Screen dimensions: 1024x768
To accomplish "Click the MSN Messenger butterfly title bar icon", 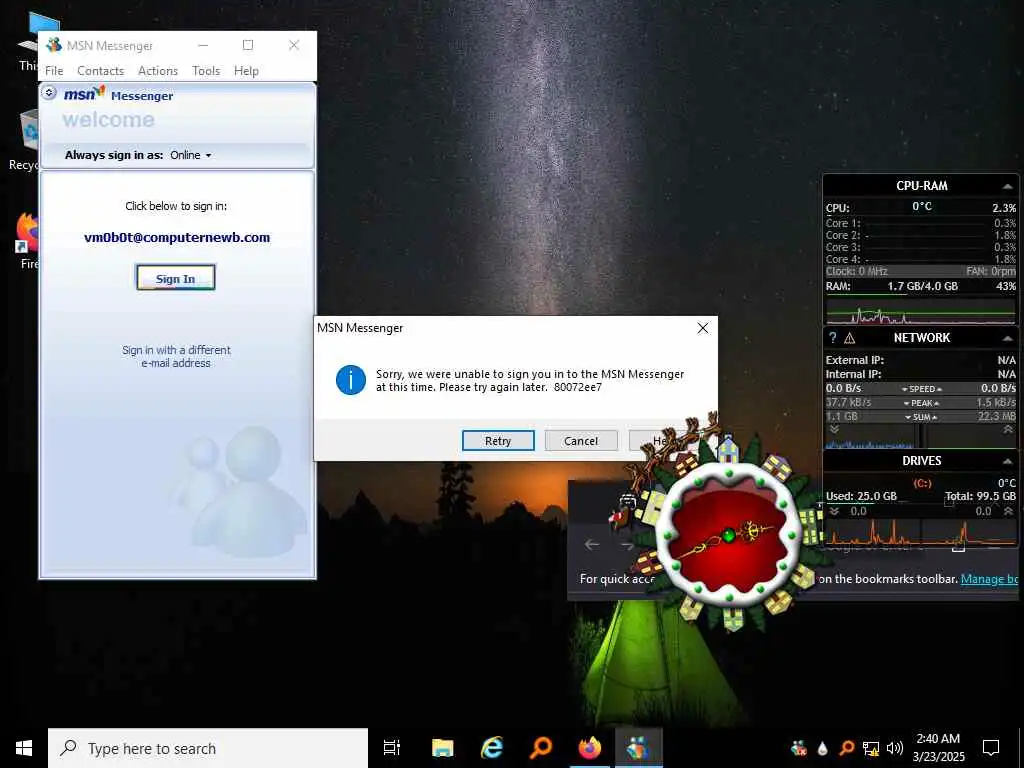I will (54, 45).
